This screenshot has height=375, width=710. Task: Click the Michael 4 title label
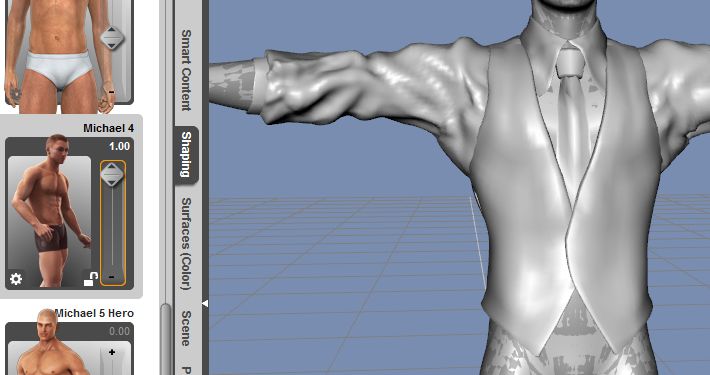point(109,129)
